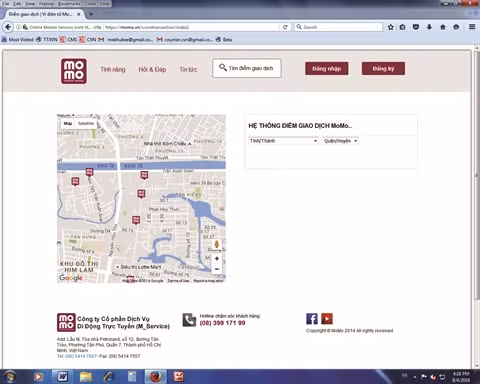Open Hỏi & Đáp page

tap(152, 69)
